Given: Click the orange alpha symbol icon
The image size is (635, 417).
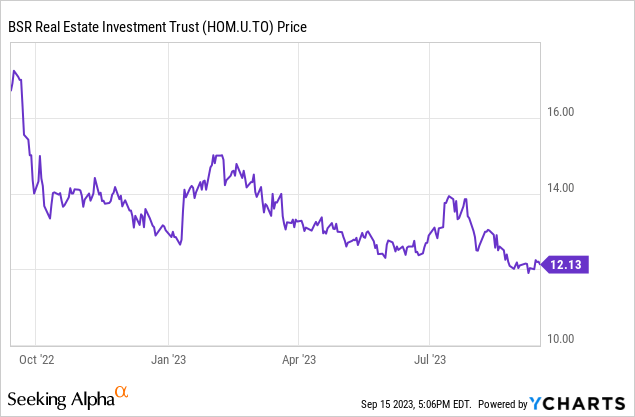Looking at the screenshot, I should pos(121,393).
